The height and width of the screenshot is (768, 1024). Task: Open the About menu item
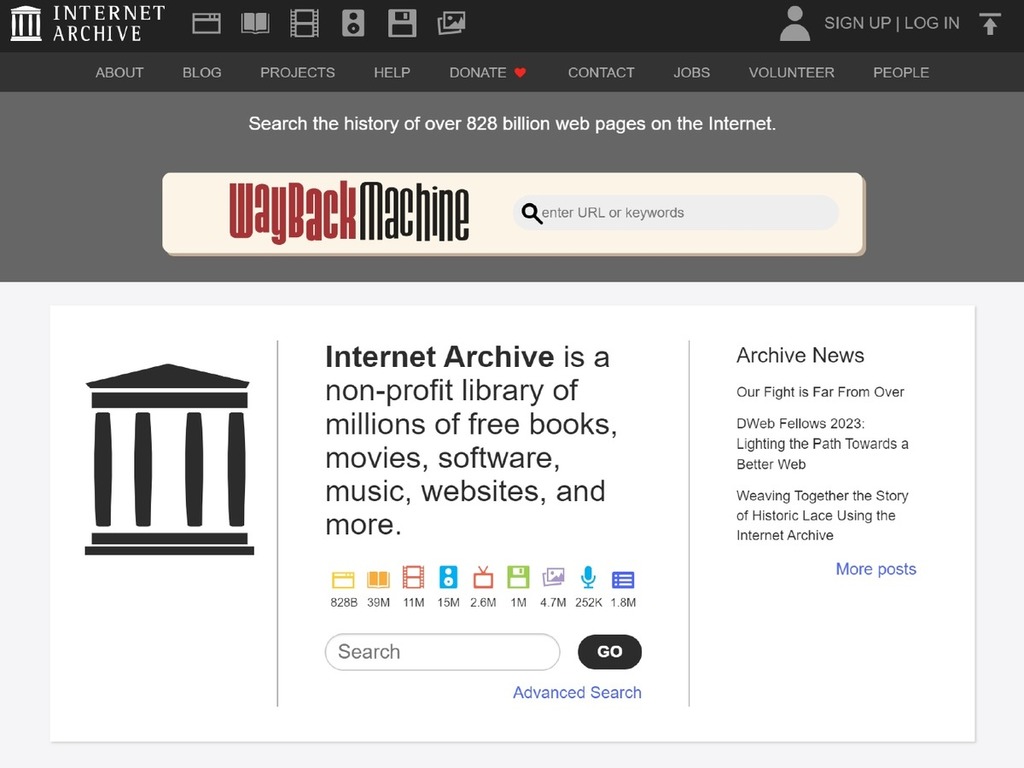click(x=120, y=72)
